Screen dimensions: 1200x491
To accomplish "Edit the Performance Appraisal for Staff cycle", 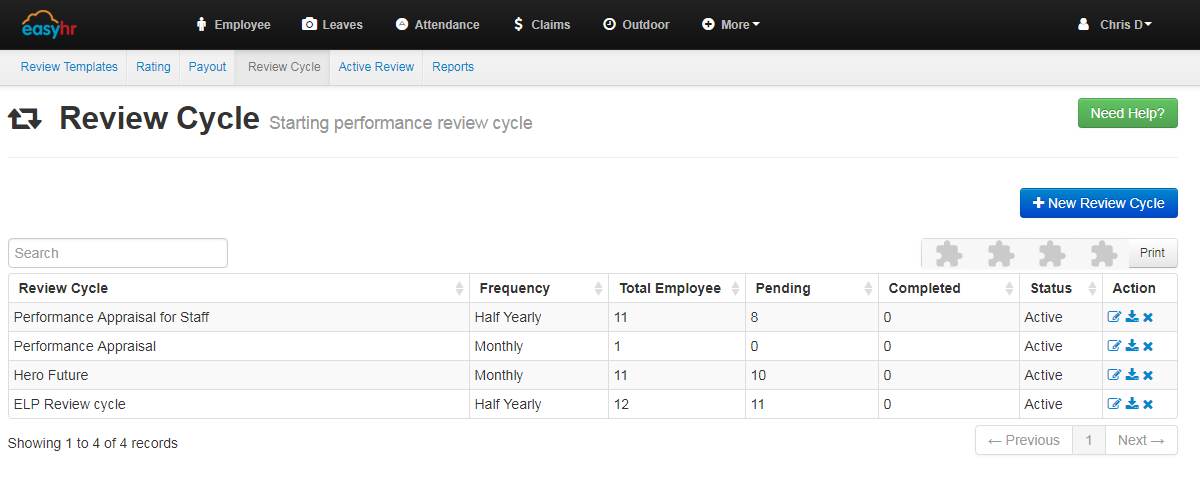I will click(1114, 317).
